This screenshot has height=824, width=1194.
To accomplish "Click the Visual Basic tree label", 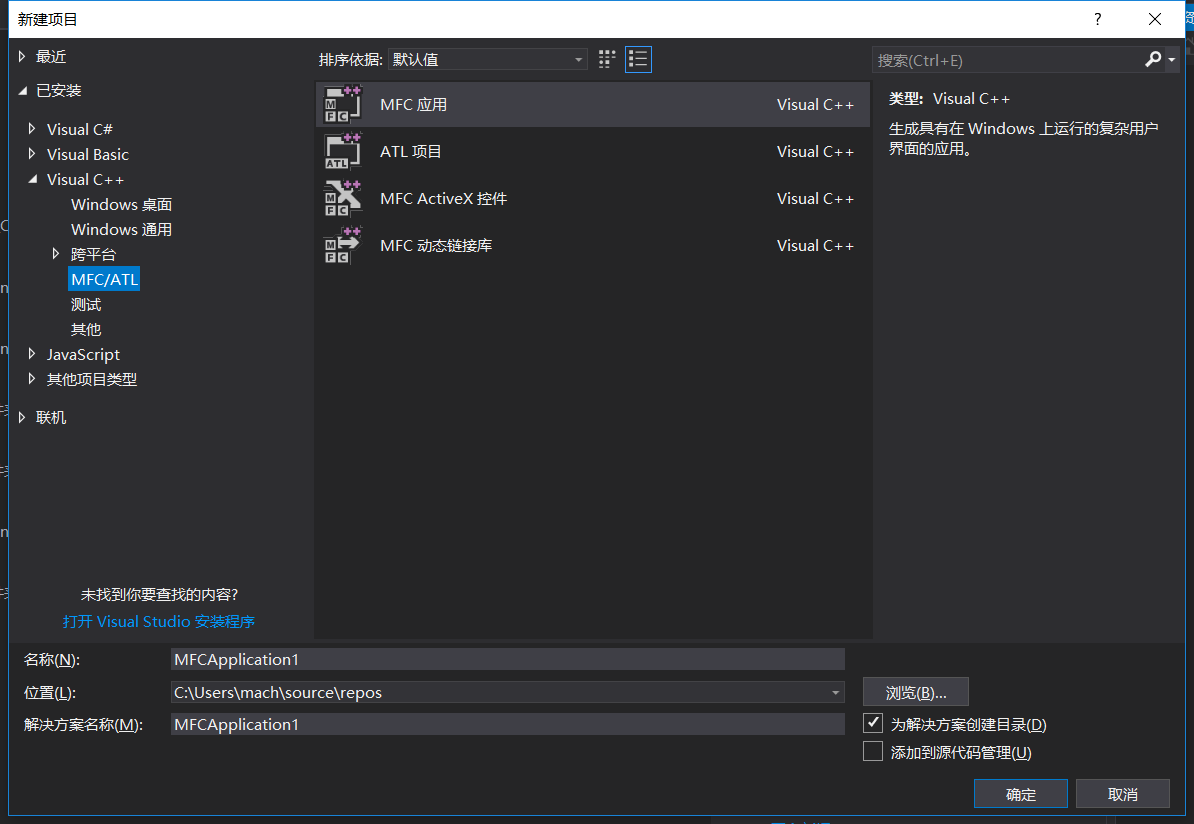I will coord(88,155).
